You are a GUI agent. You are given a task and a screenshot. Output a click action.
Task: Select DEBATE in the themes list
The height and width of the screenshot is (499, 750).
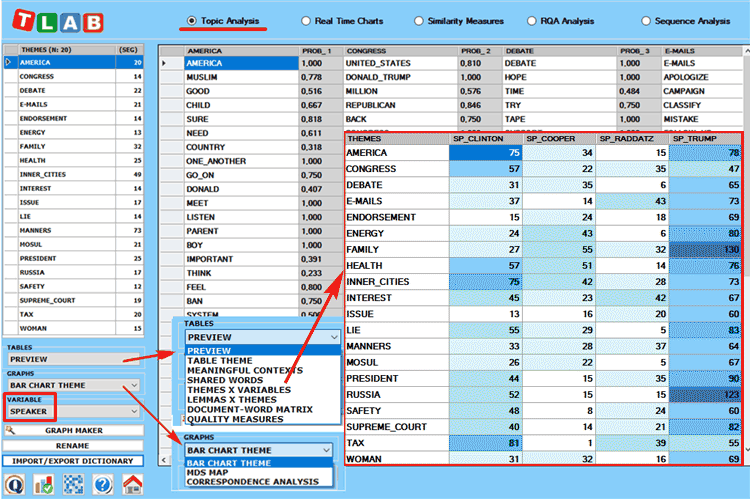point(67,90)
